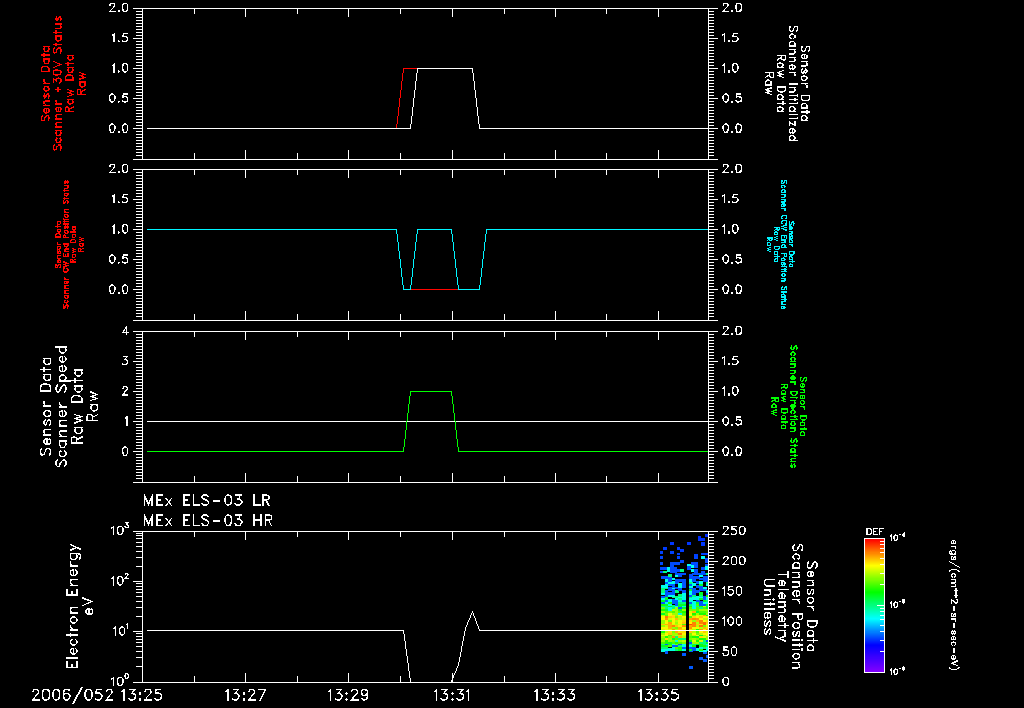The height and width of the screenshot is (708, 1024).
Task: Click the "150" tick on scanner position axis
Action: [x=732, y=591]
